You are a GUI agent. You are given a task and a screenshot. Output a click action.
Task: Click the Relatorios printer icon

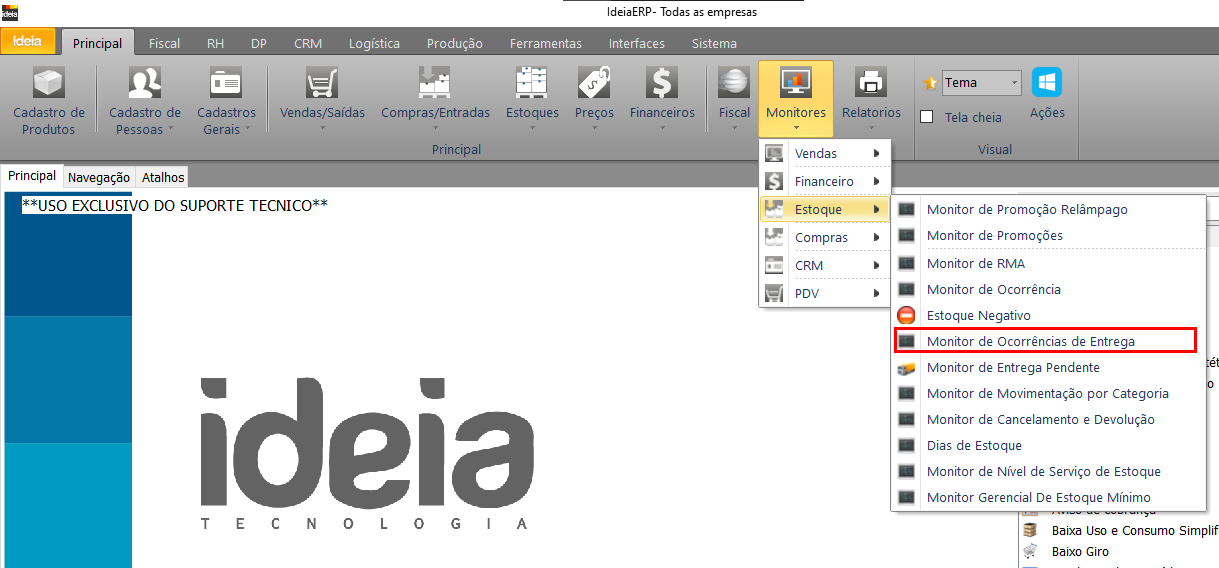pyautogui.click(x=871, y=83)
